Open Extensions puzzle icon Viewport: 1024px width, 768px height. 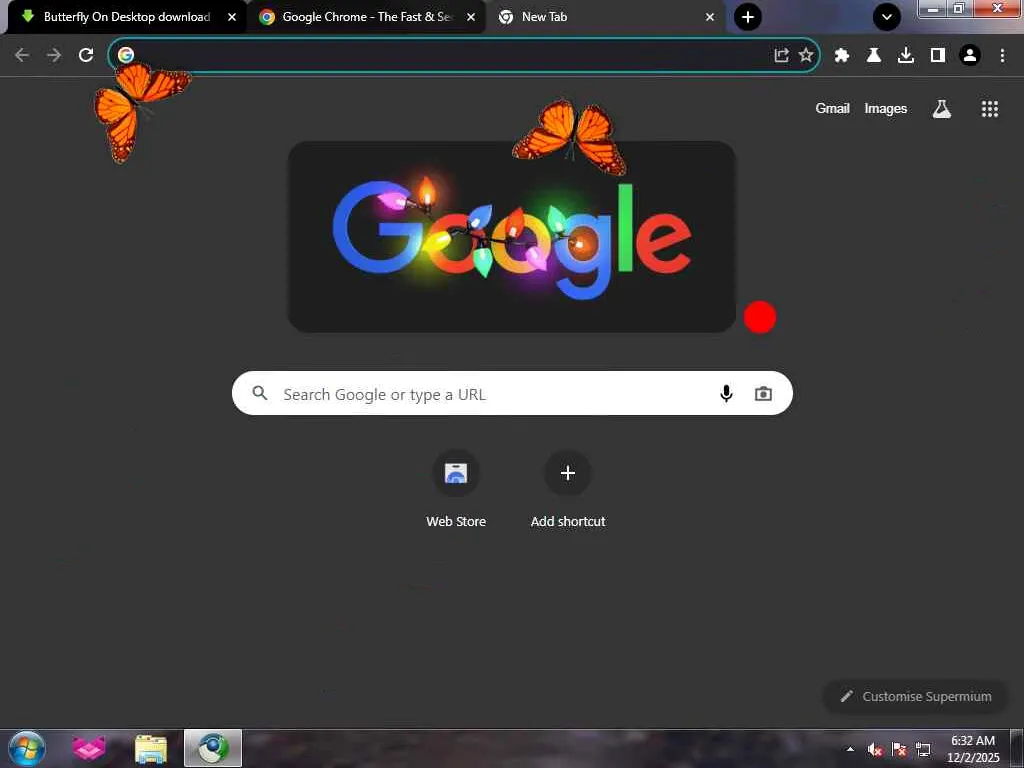[x=842, y=56]
